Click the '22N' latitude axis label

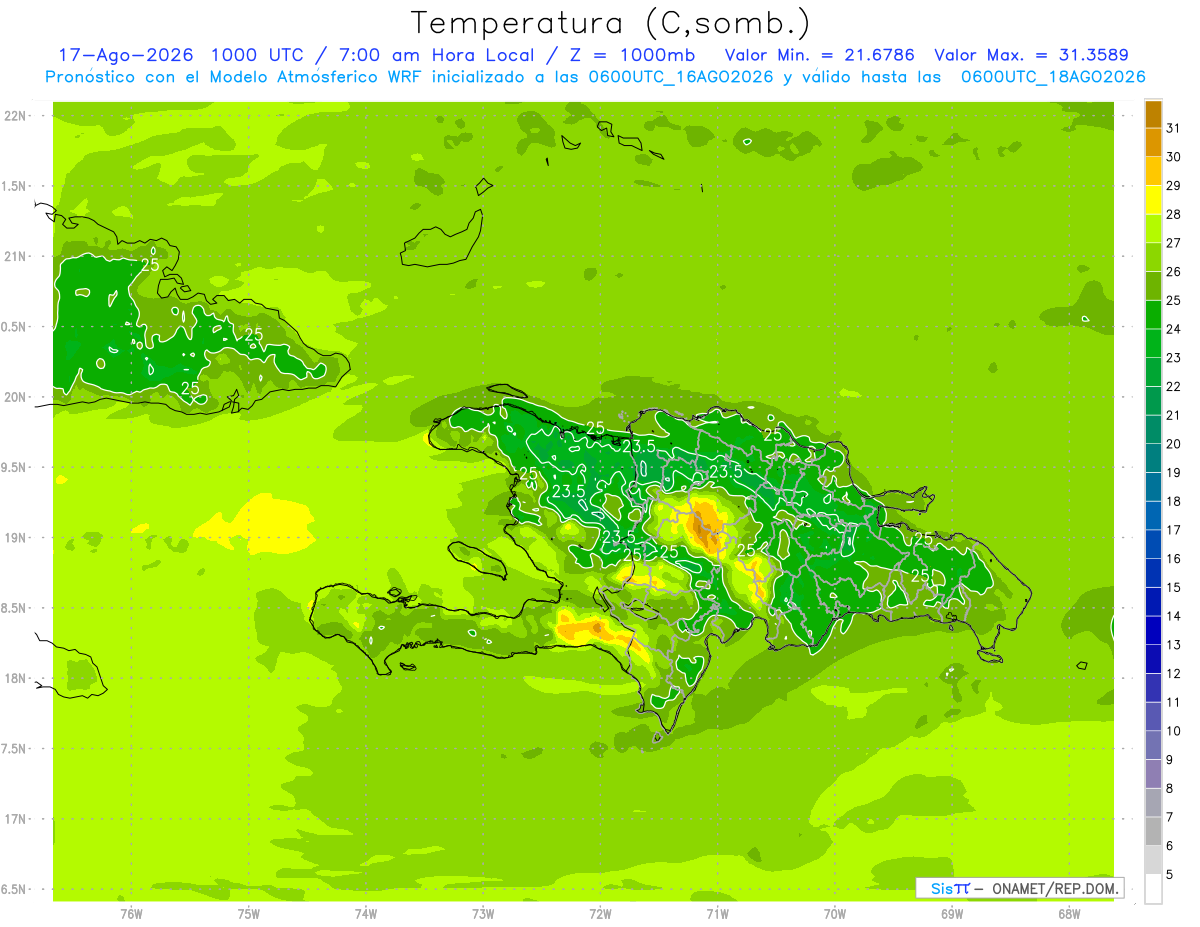click(15, 116)
